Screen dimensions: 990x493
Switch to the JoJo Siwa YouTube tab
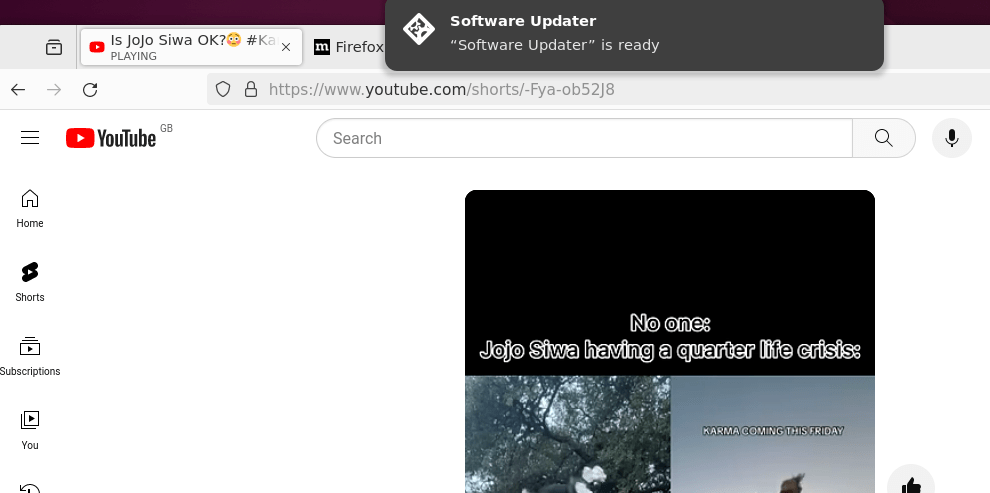[191, 47]
